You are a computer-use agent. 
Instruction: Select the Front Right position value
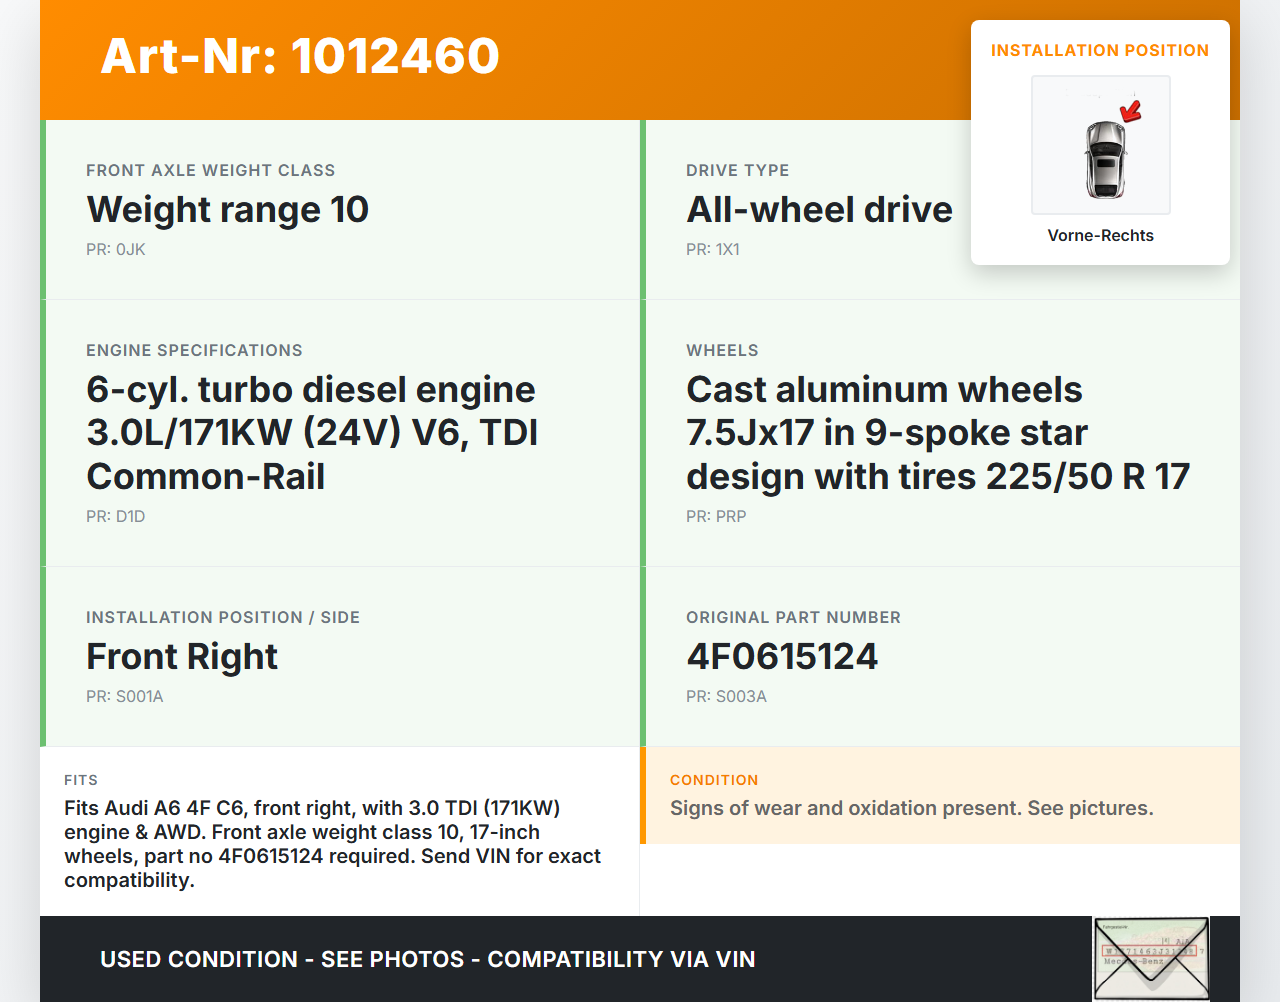[182, 657]
